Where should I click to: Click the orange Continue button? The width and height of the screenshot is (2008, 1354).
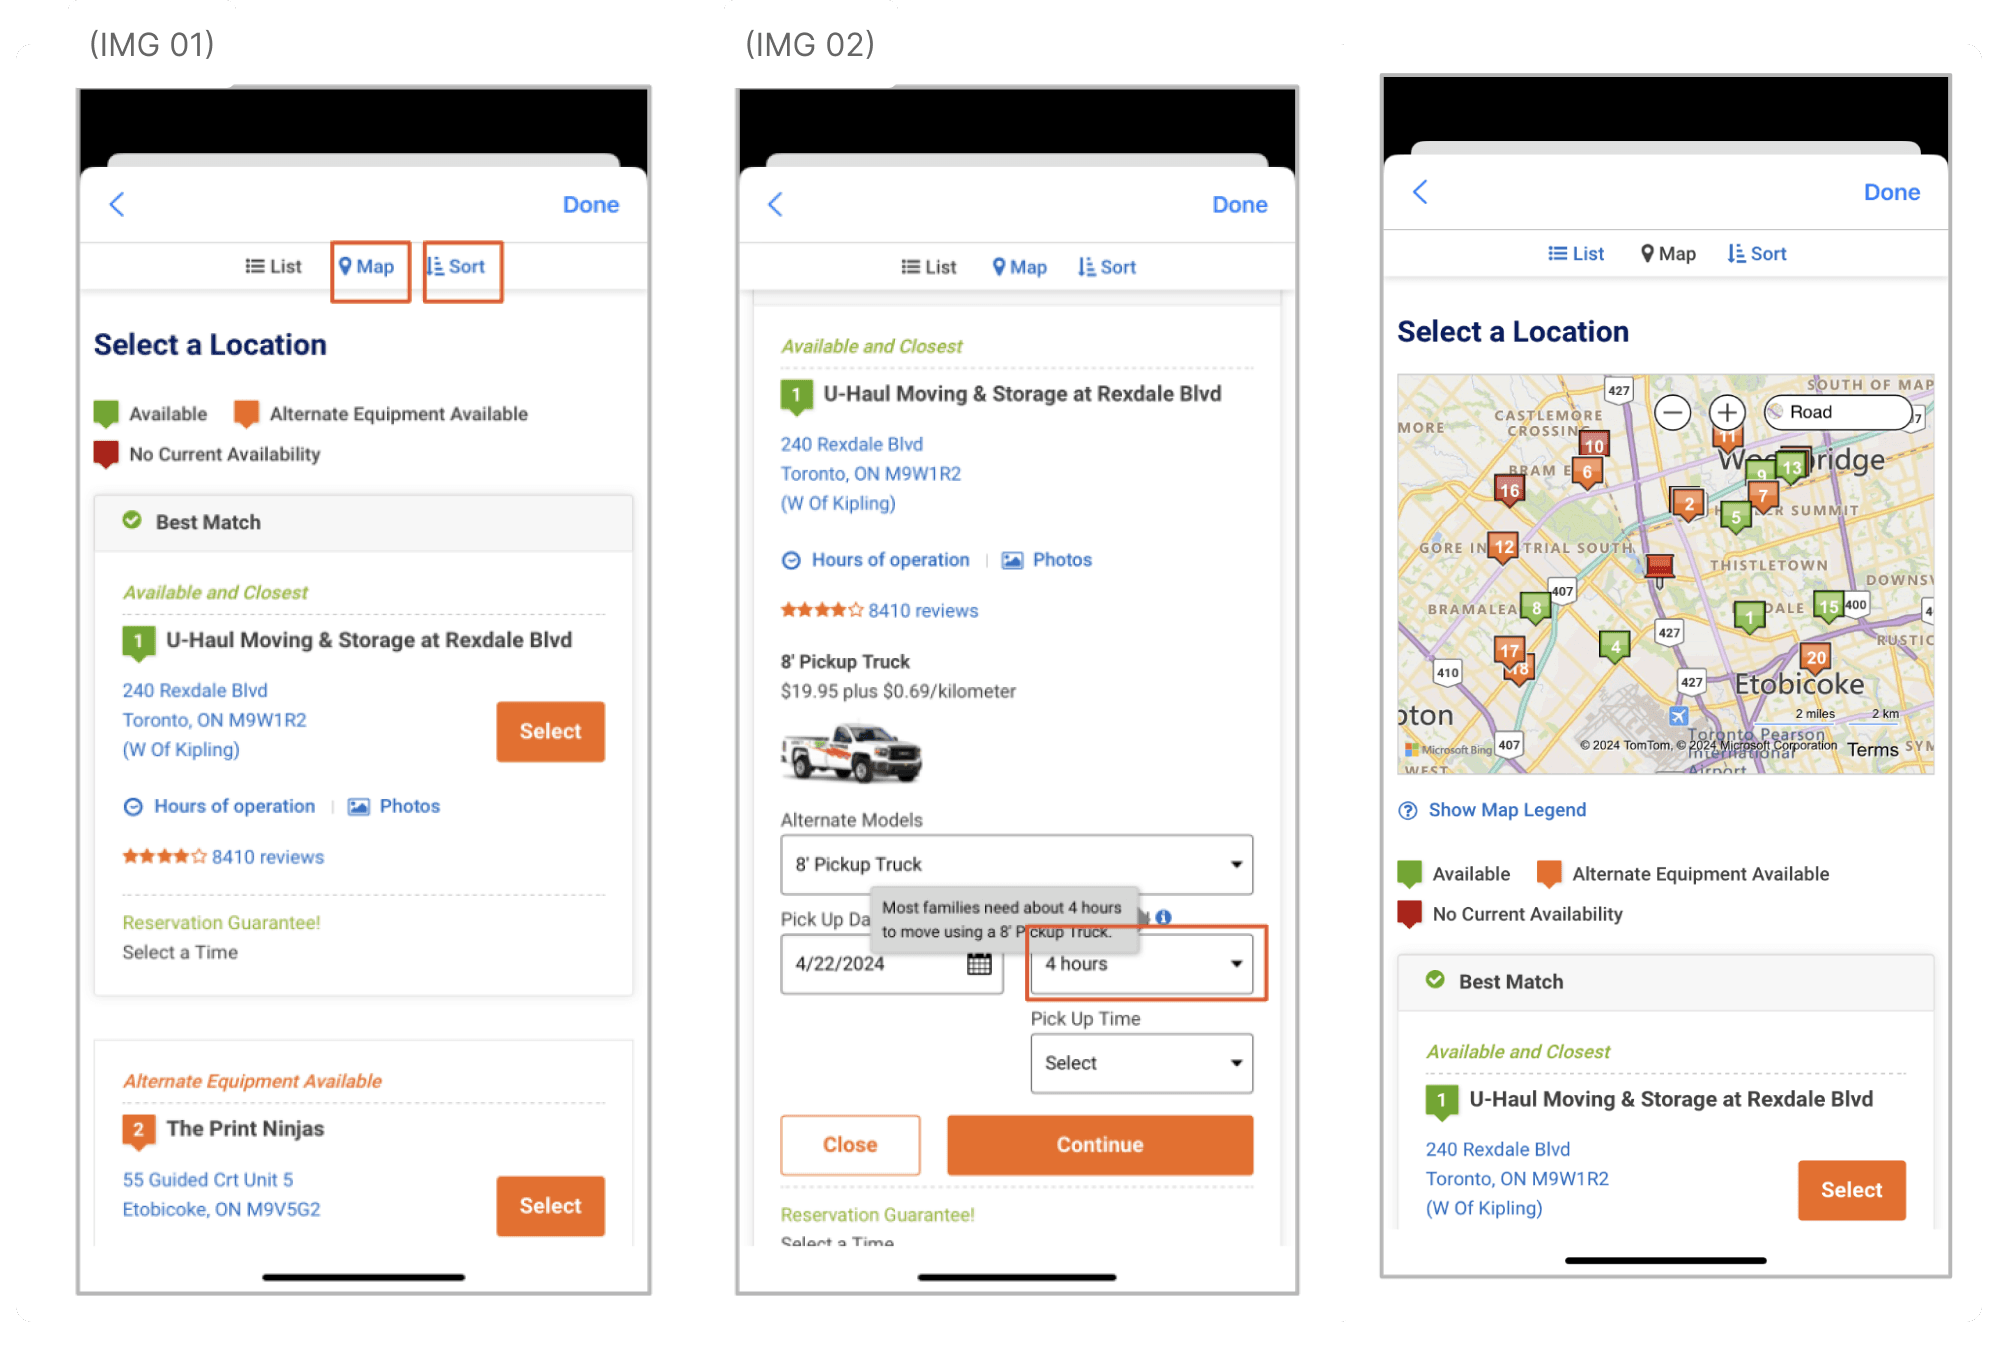point(1100,1145)
